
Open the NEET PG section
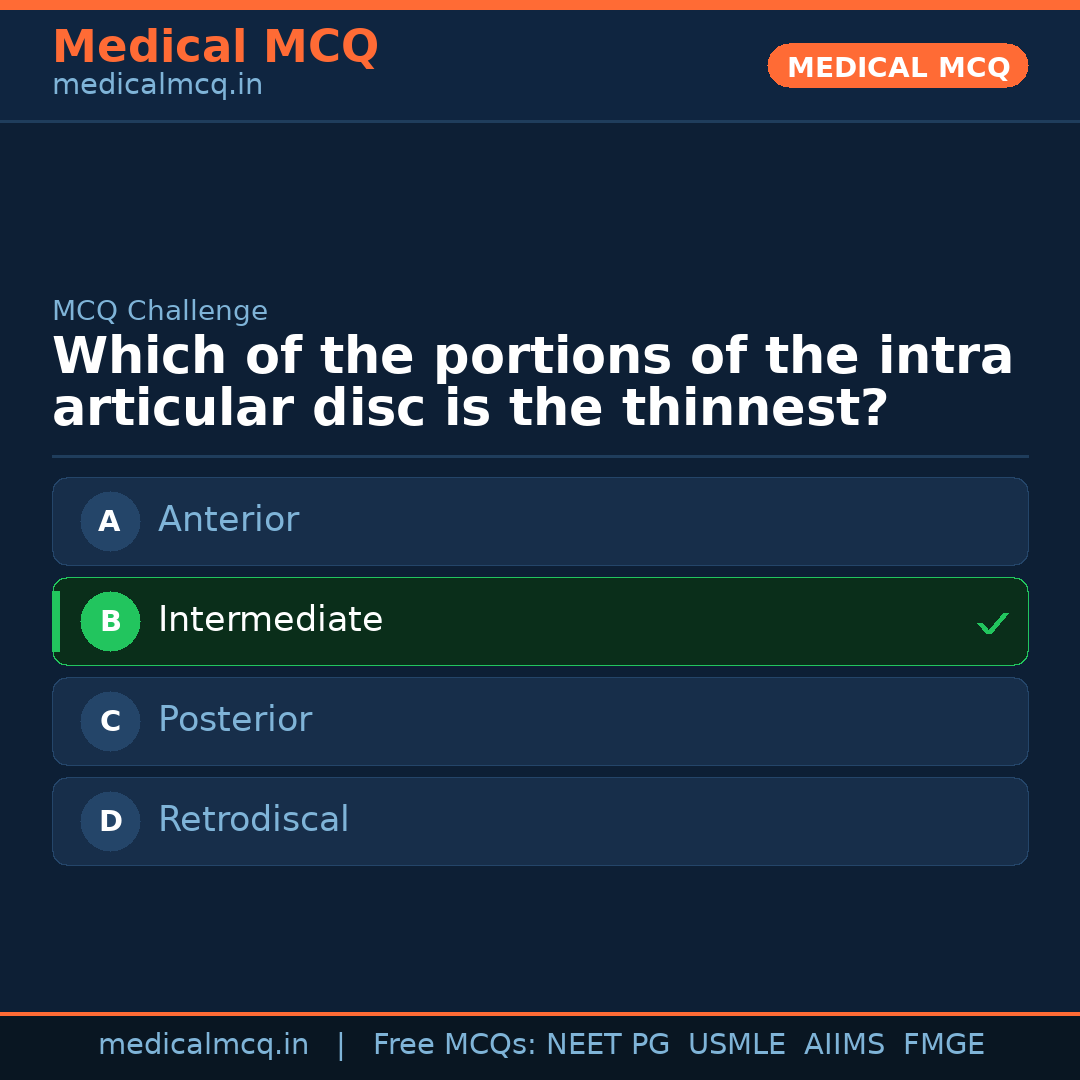[x=607, y=1043]
